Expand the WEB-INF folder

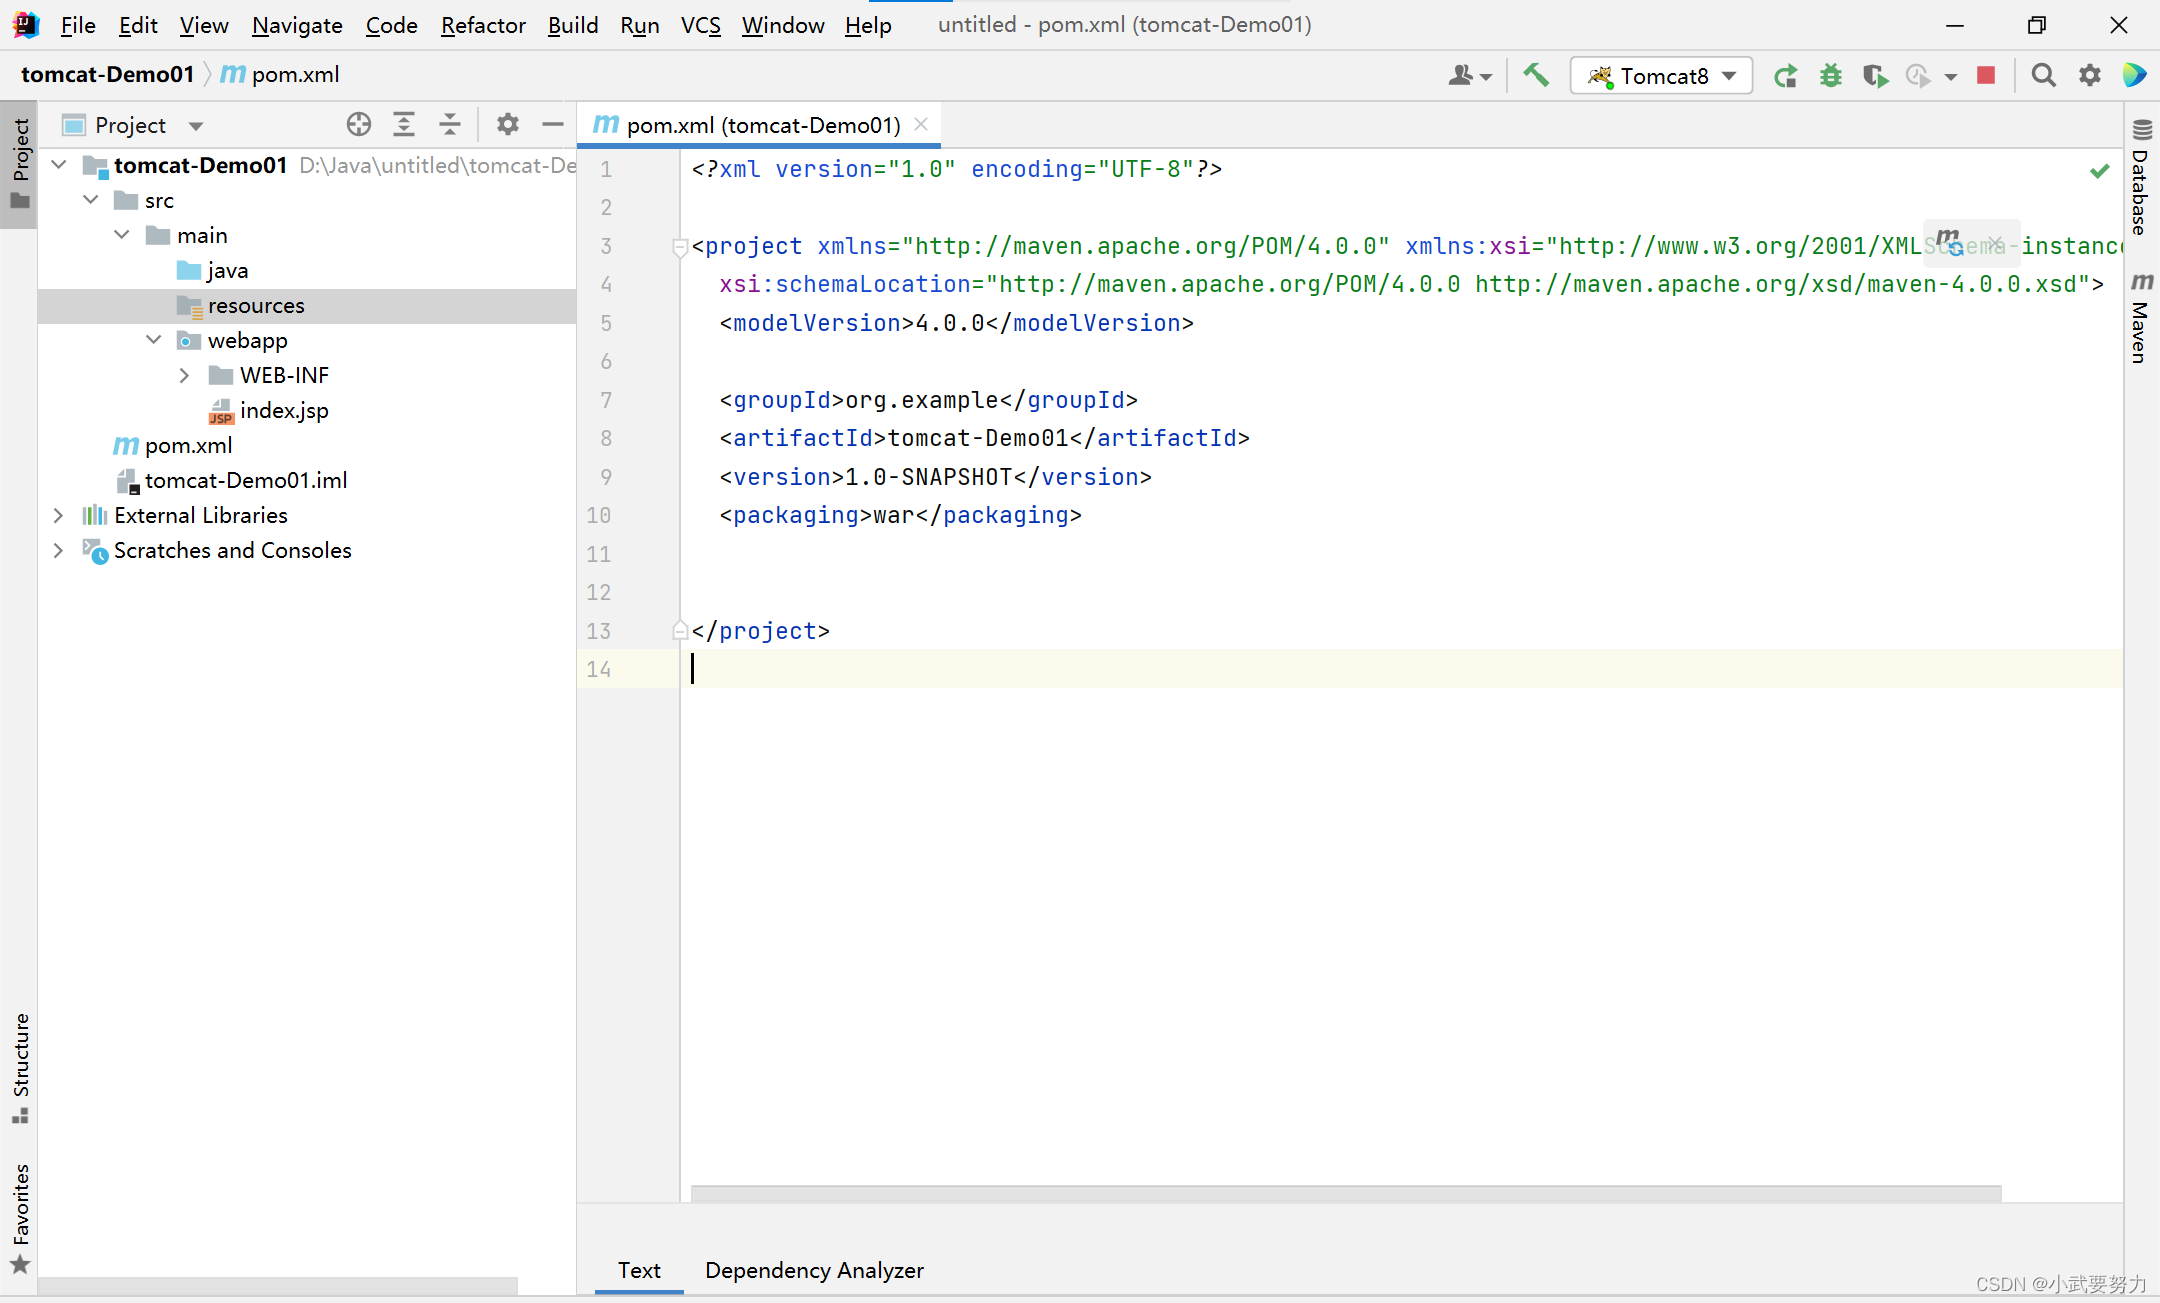[184, 375]
